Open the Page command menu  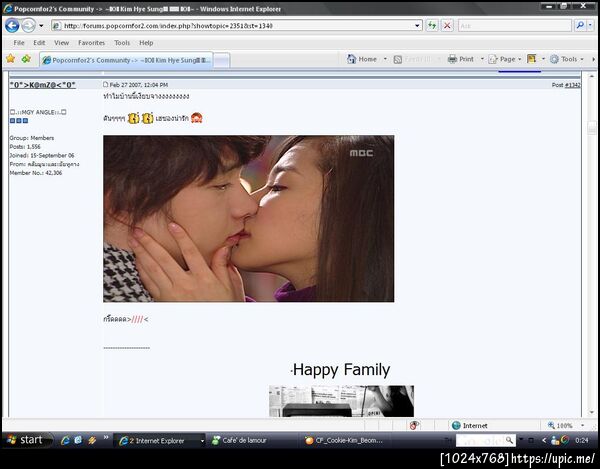(505, 59)
